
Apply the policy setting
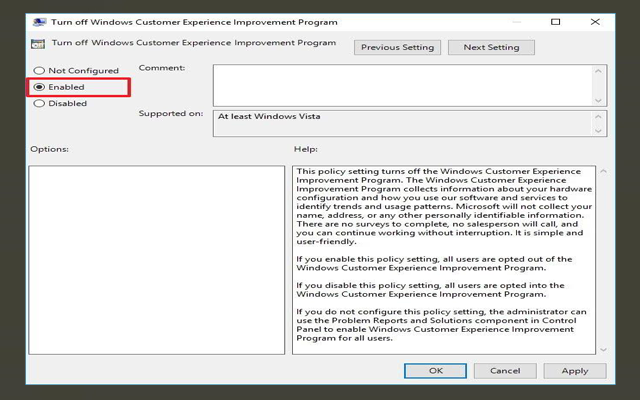tap(575, 370)
